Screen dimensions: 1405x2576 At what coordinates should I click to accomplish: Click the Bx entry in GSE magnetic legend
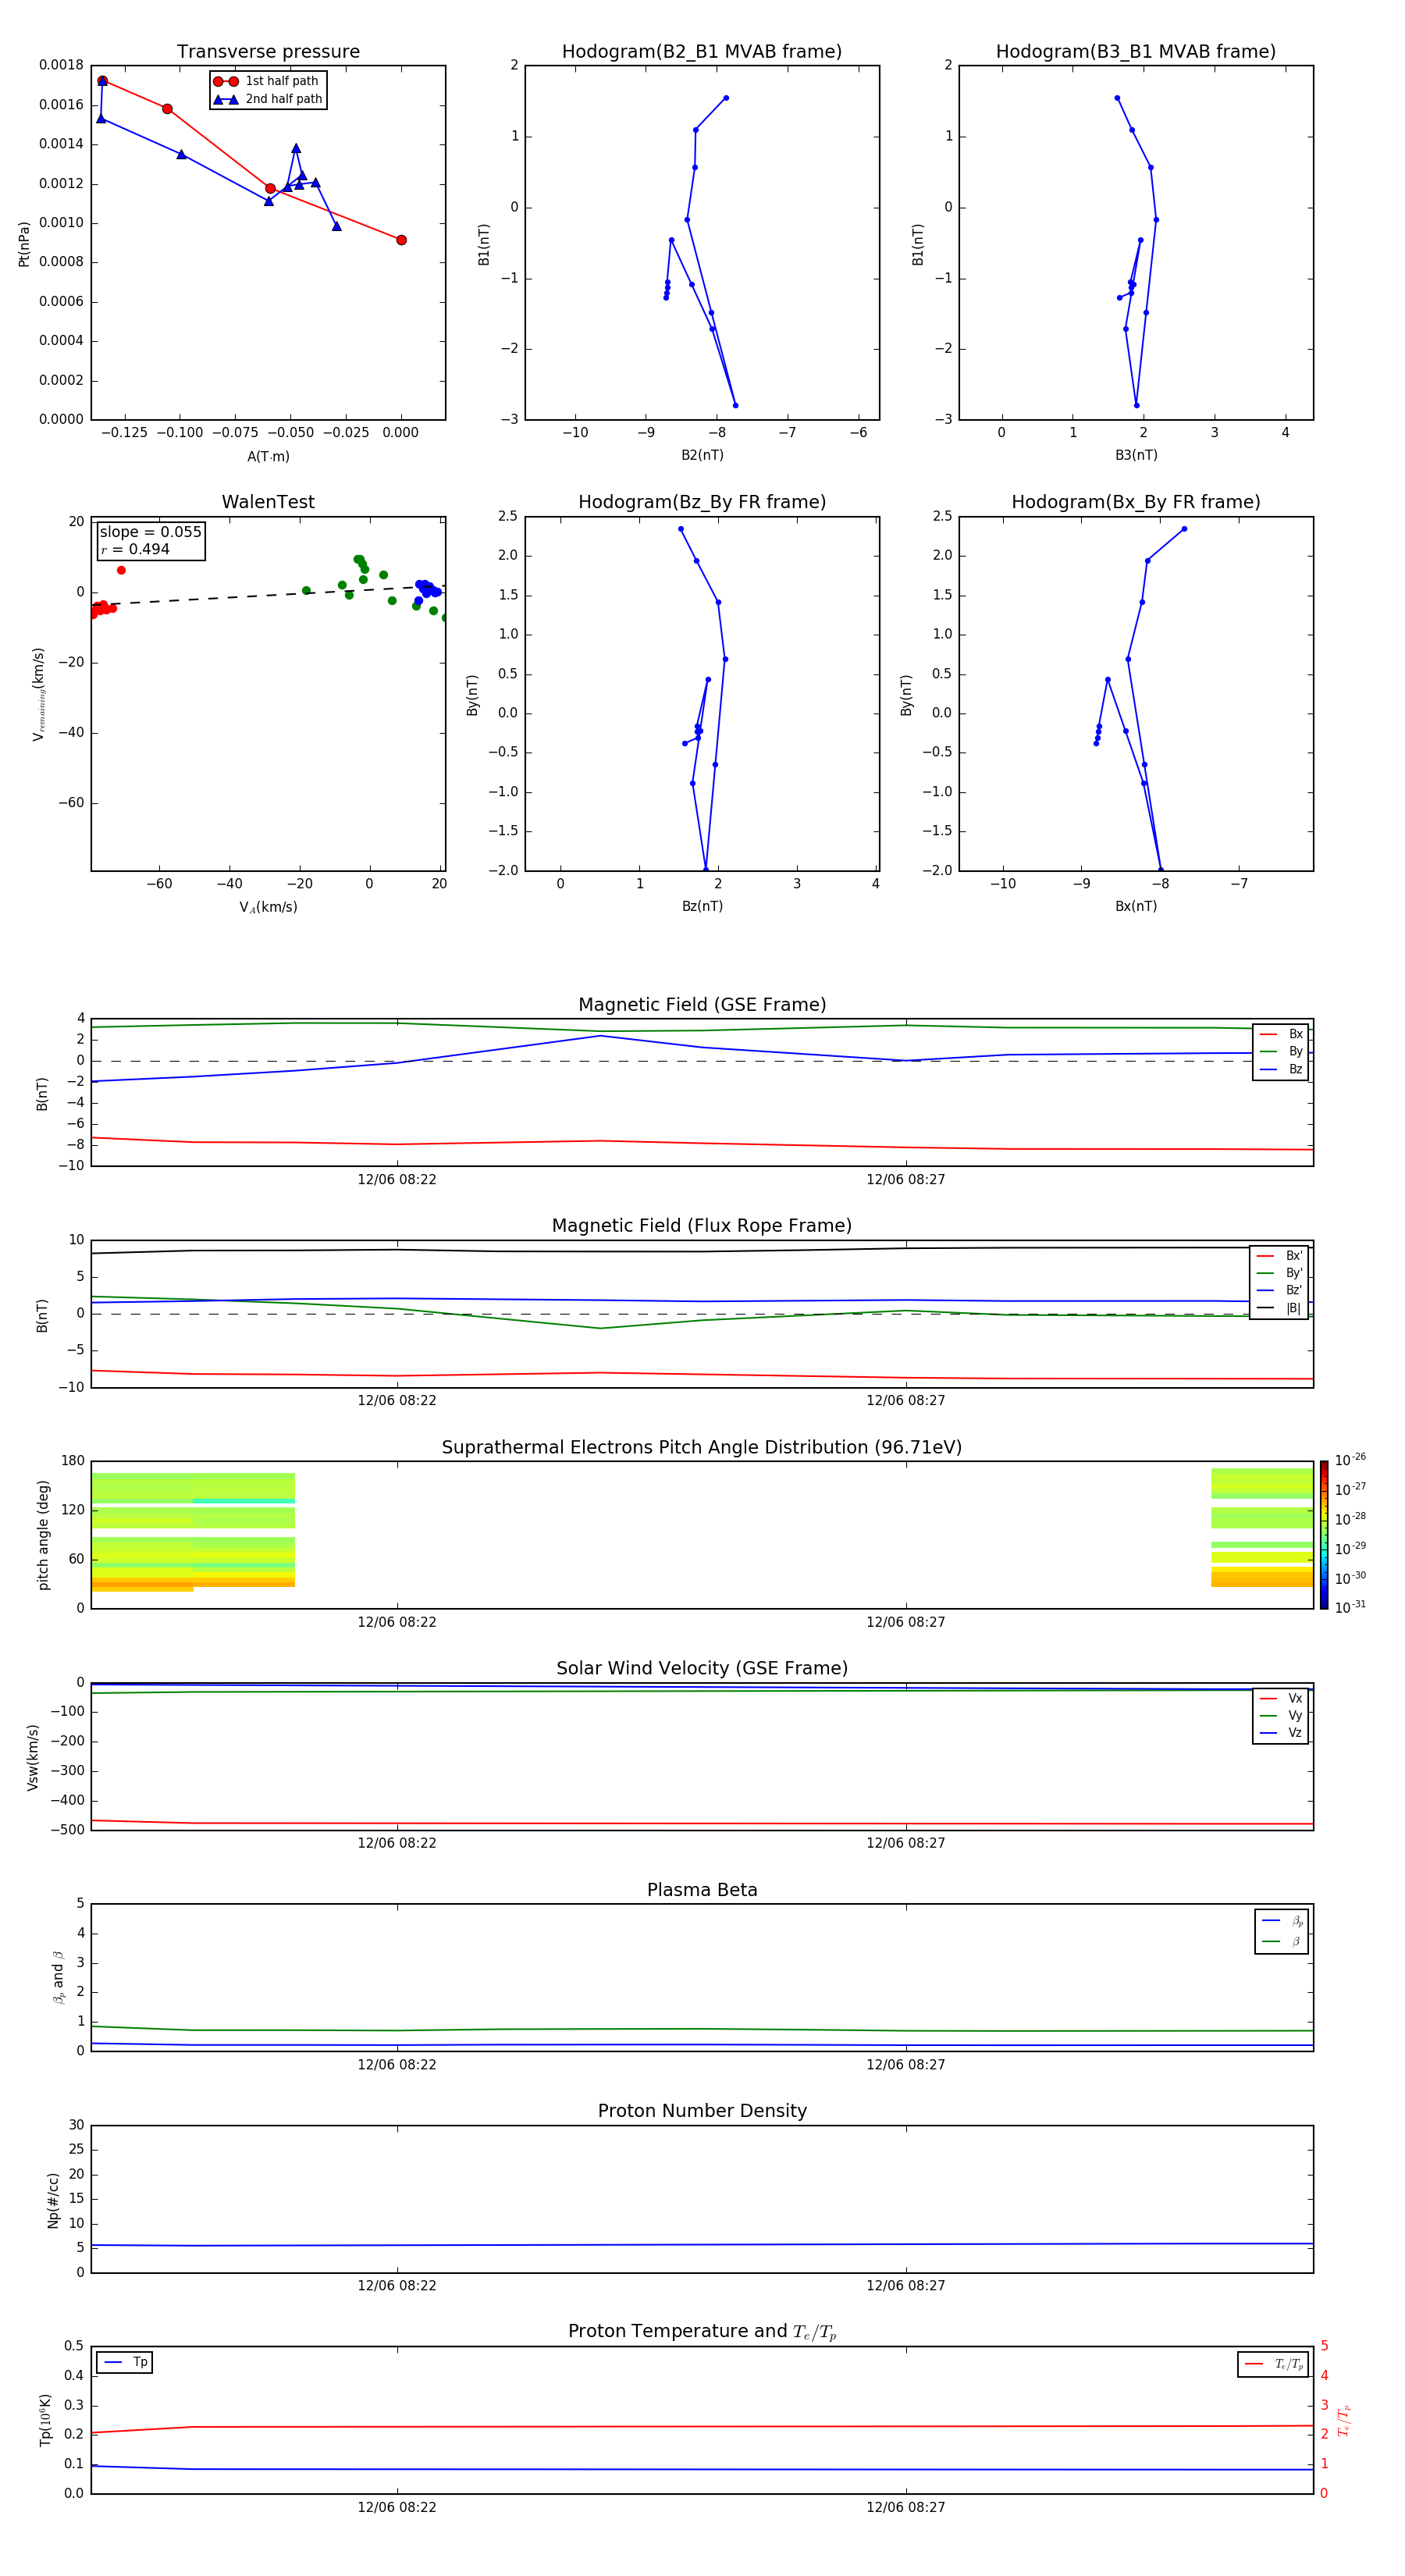pos(1281,1034)
